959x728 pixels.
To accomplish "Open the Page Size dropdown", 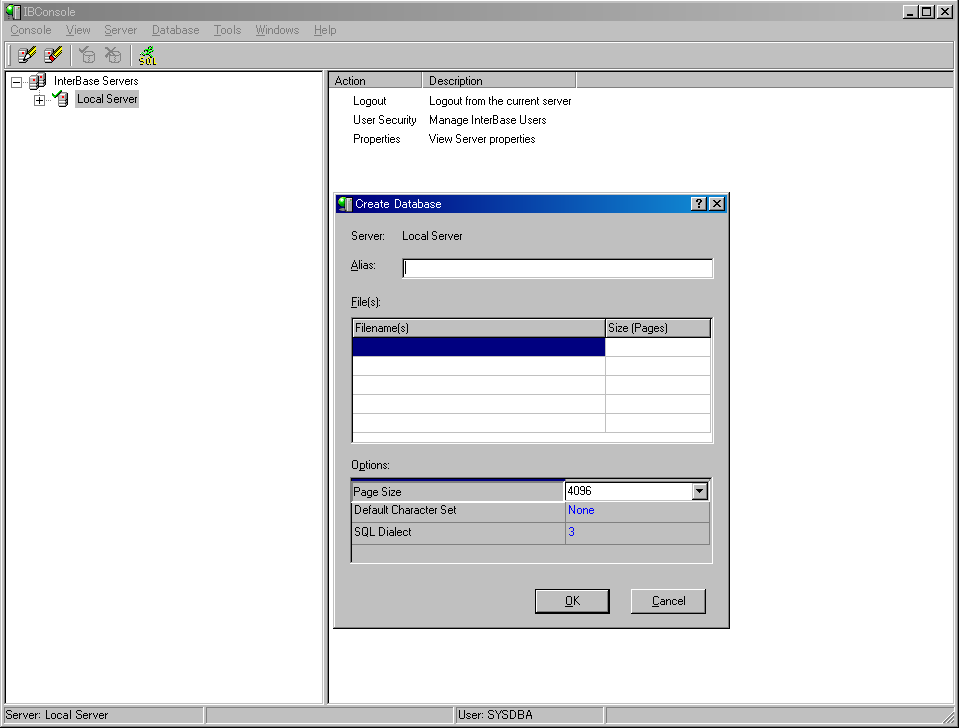I will coord(699,491).
